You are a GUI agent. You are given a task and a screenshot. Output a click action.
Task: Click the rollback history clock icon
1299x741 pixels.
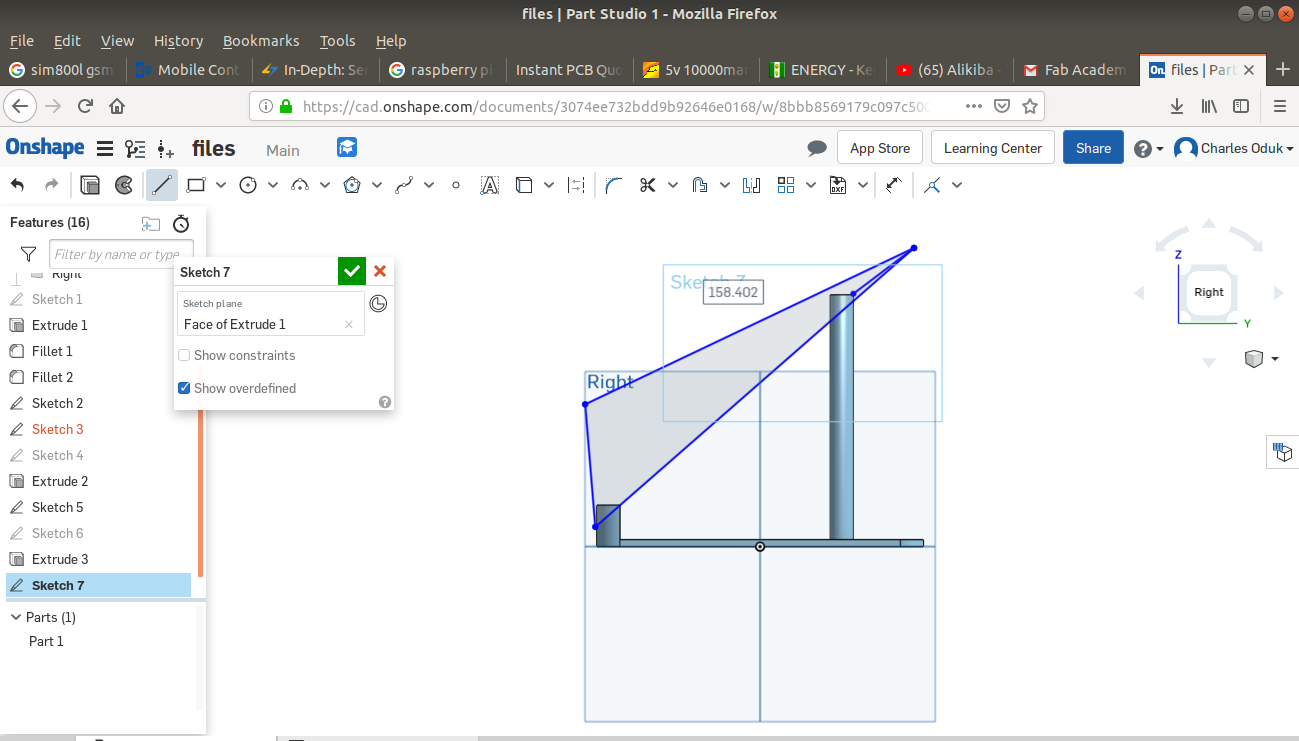378,304
